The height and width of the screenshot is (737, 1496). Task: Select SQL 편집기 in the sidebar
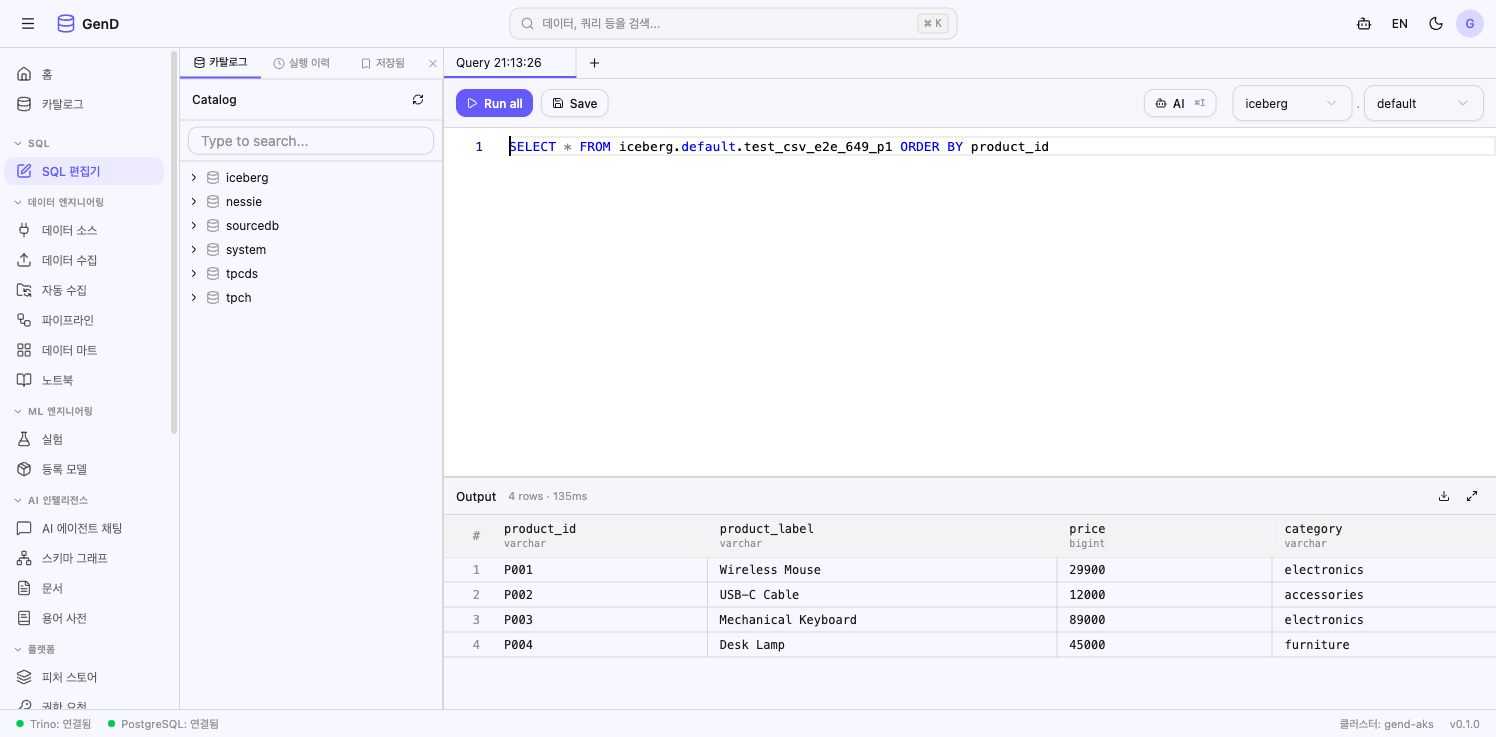click(x=84, y=171)
